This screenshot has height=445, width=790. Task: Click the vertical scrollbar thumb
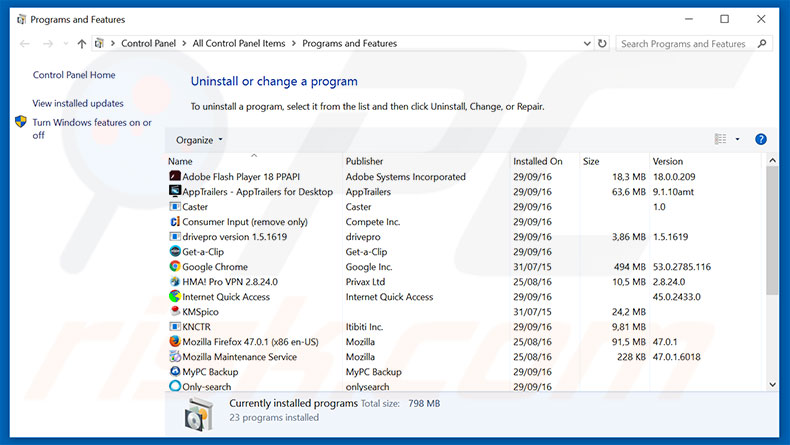772,230
